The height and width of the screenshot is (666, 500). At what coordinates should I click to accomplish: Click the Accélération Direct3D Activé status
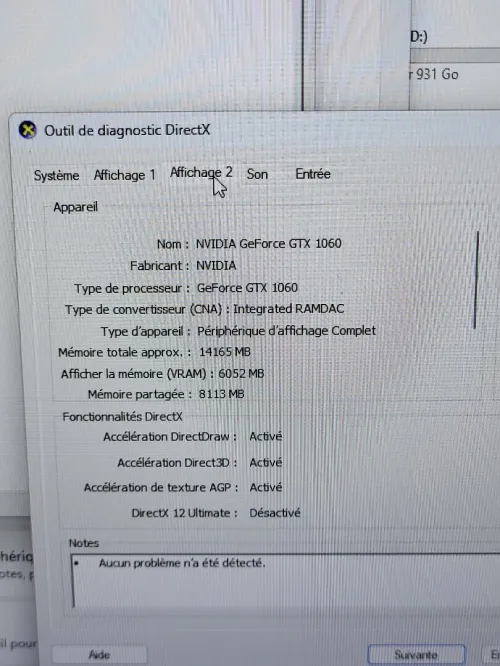point(266,463)
